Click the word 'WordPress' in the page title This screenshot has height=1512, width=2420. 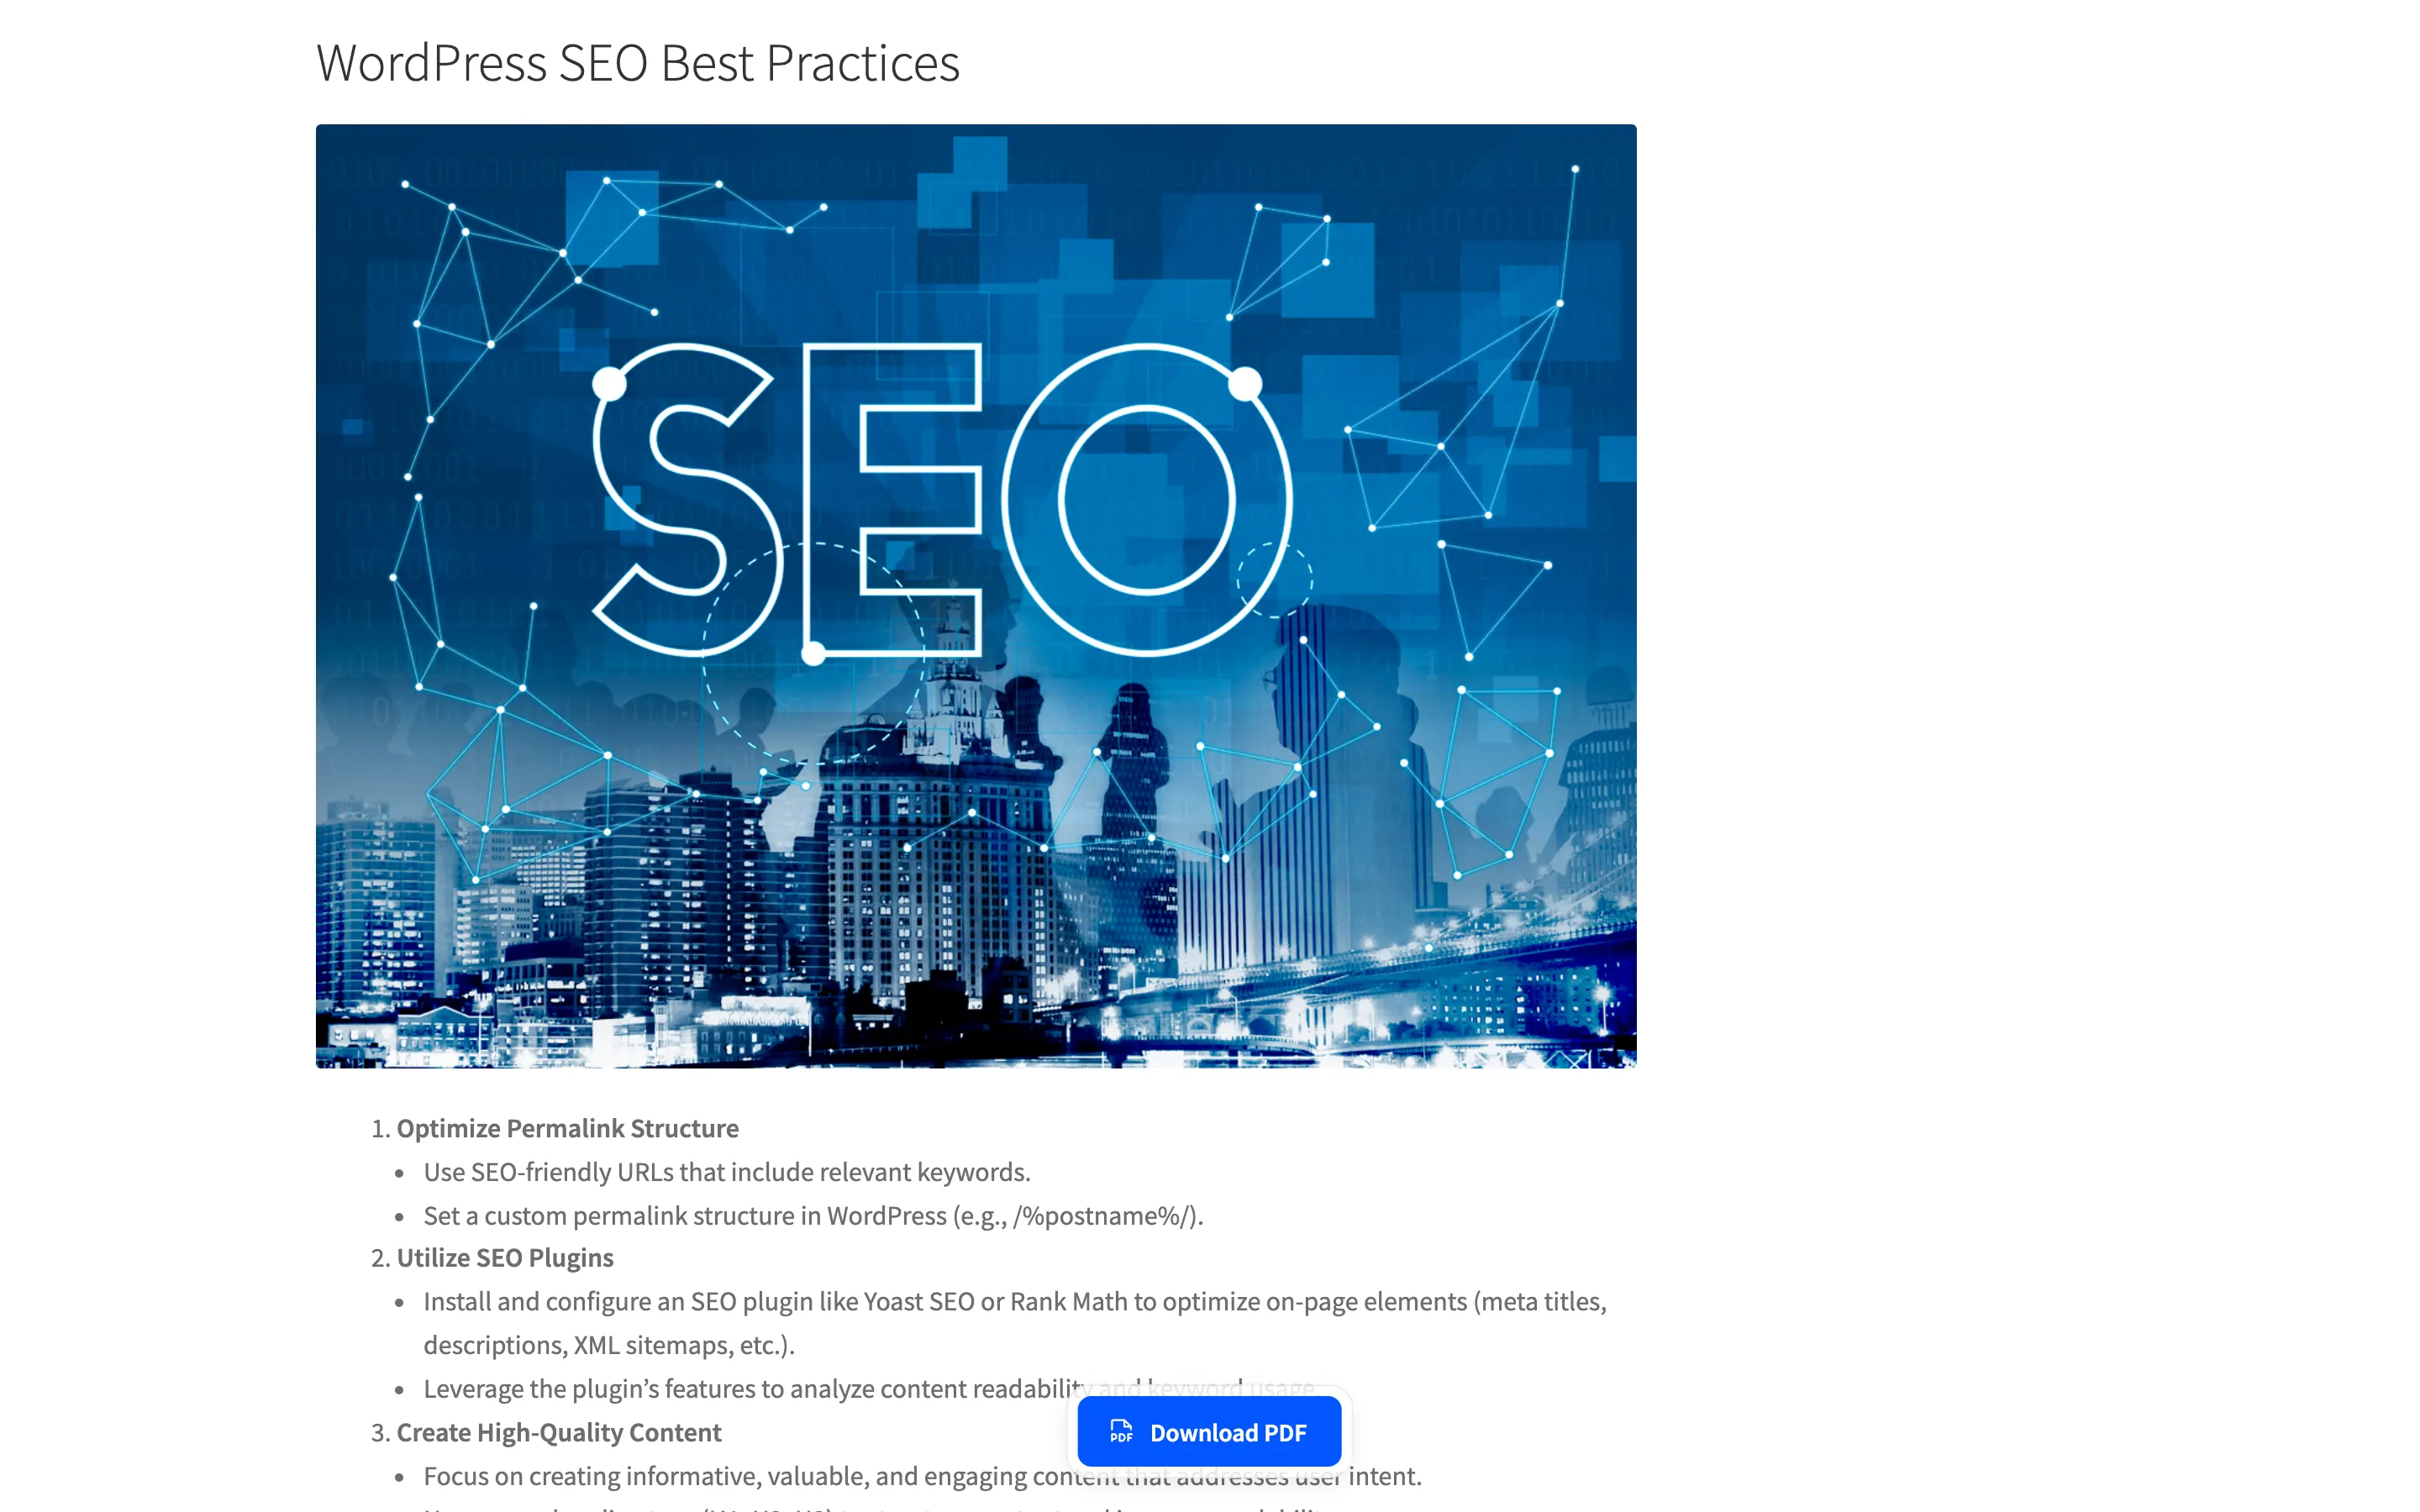coord(431,63)
